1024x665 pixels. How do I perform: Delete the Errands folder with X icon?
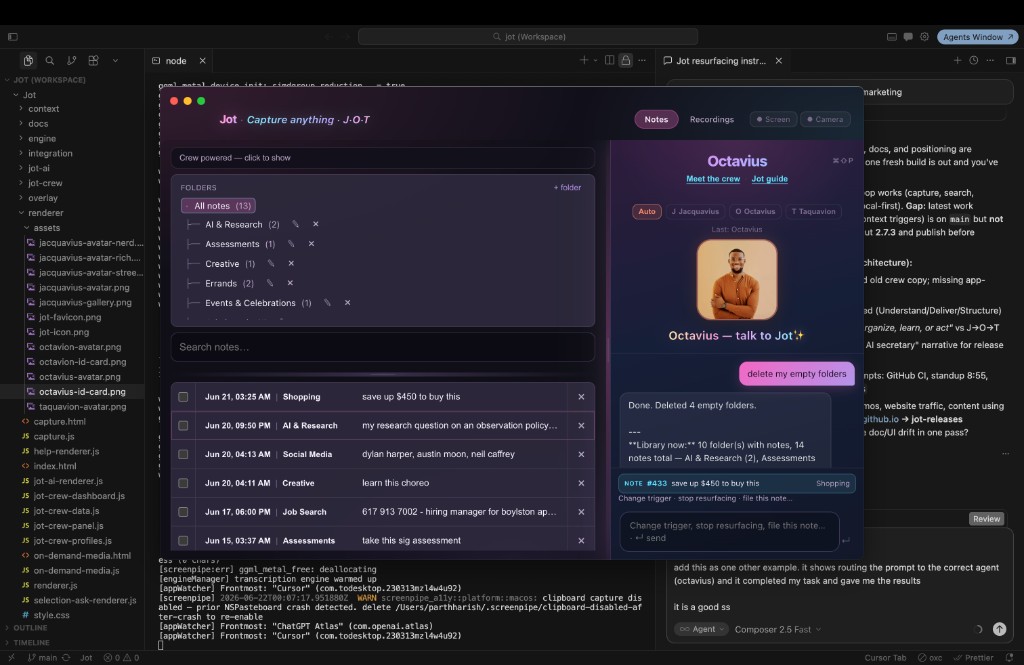pos(290,283)
